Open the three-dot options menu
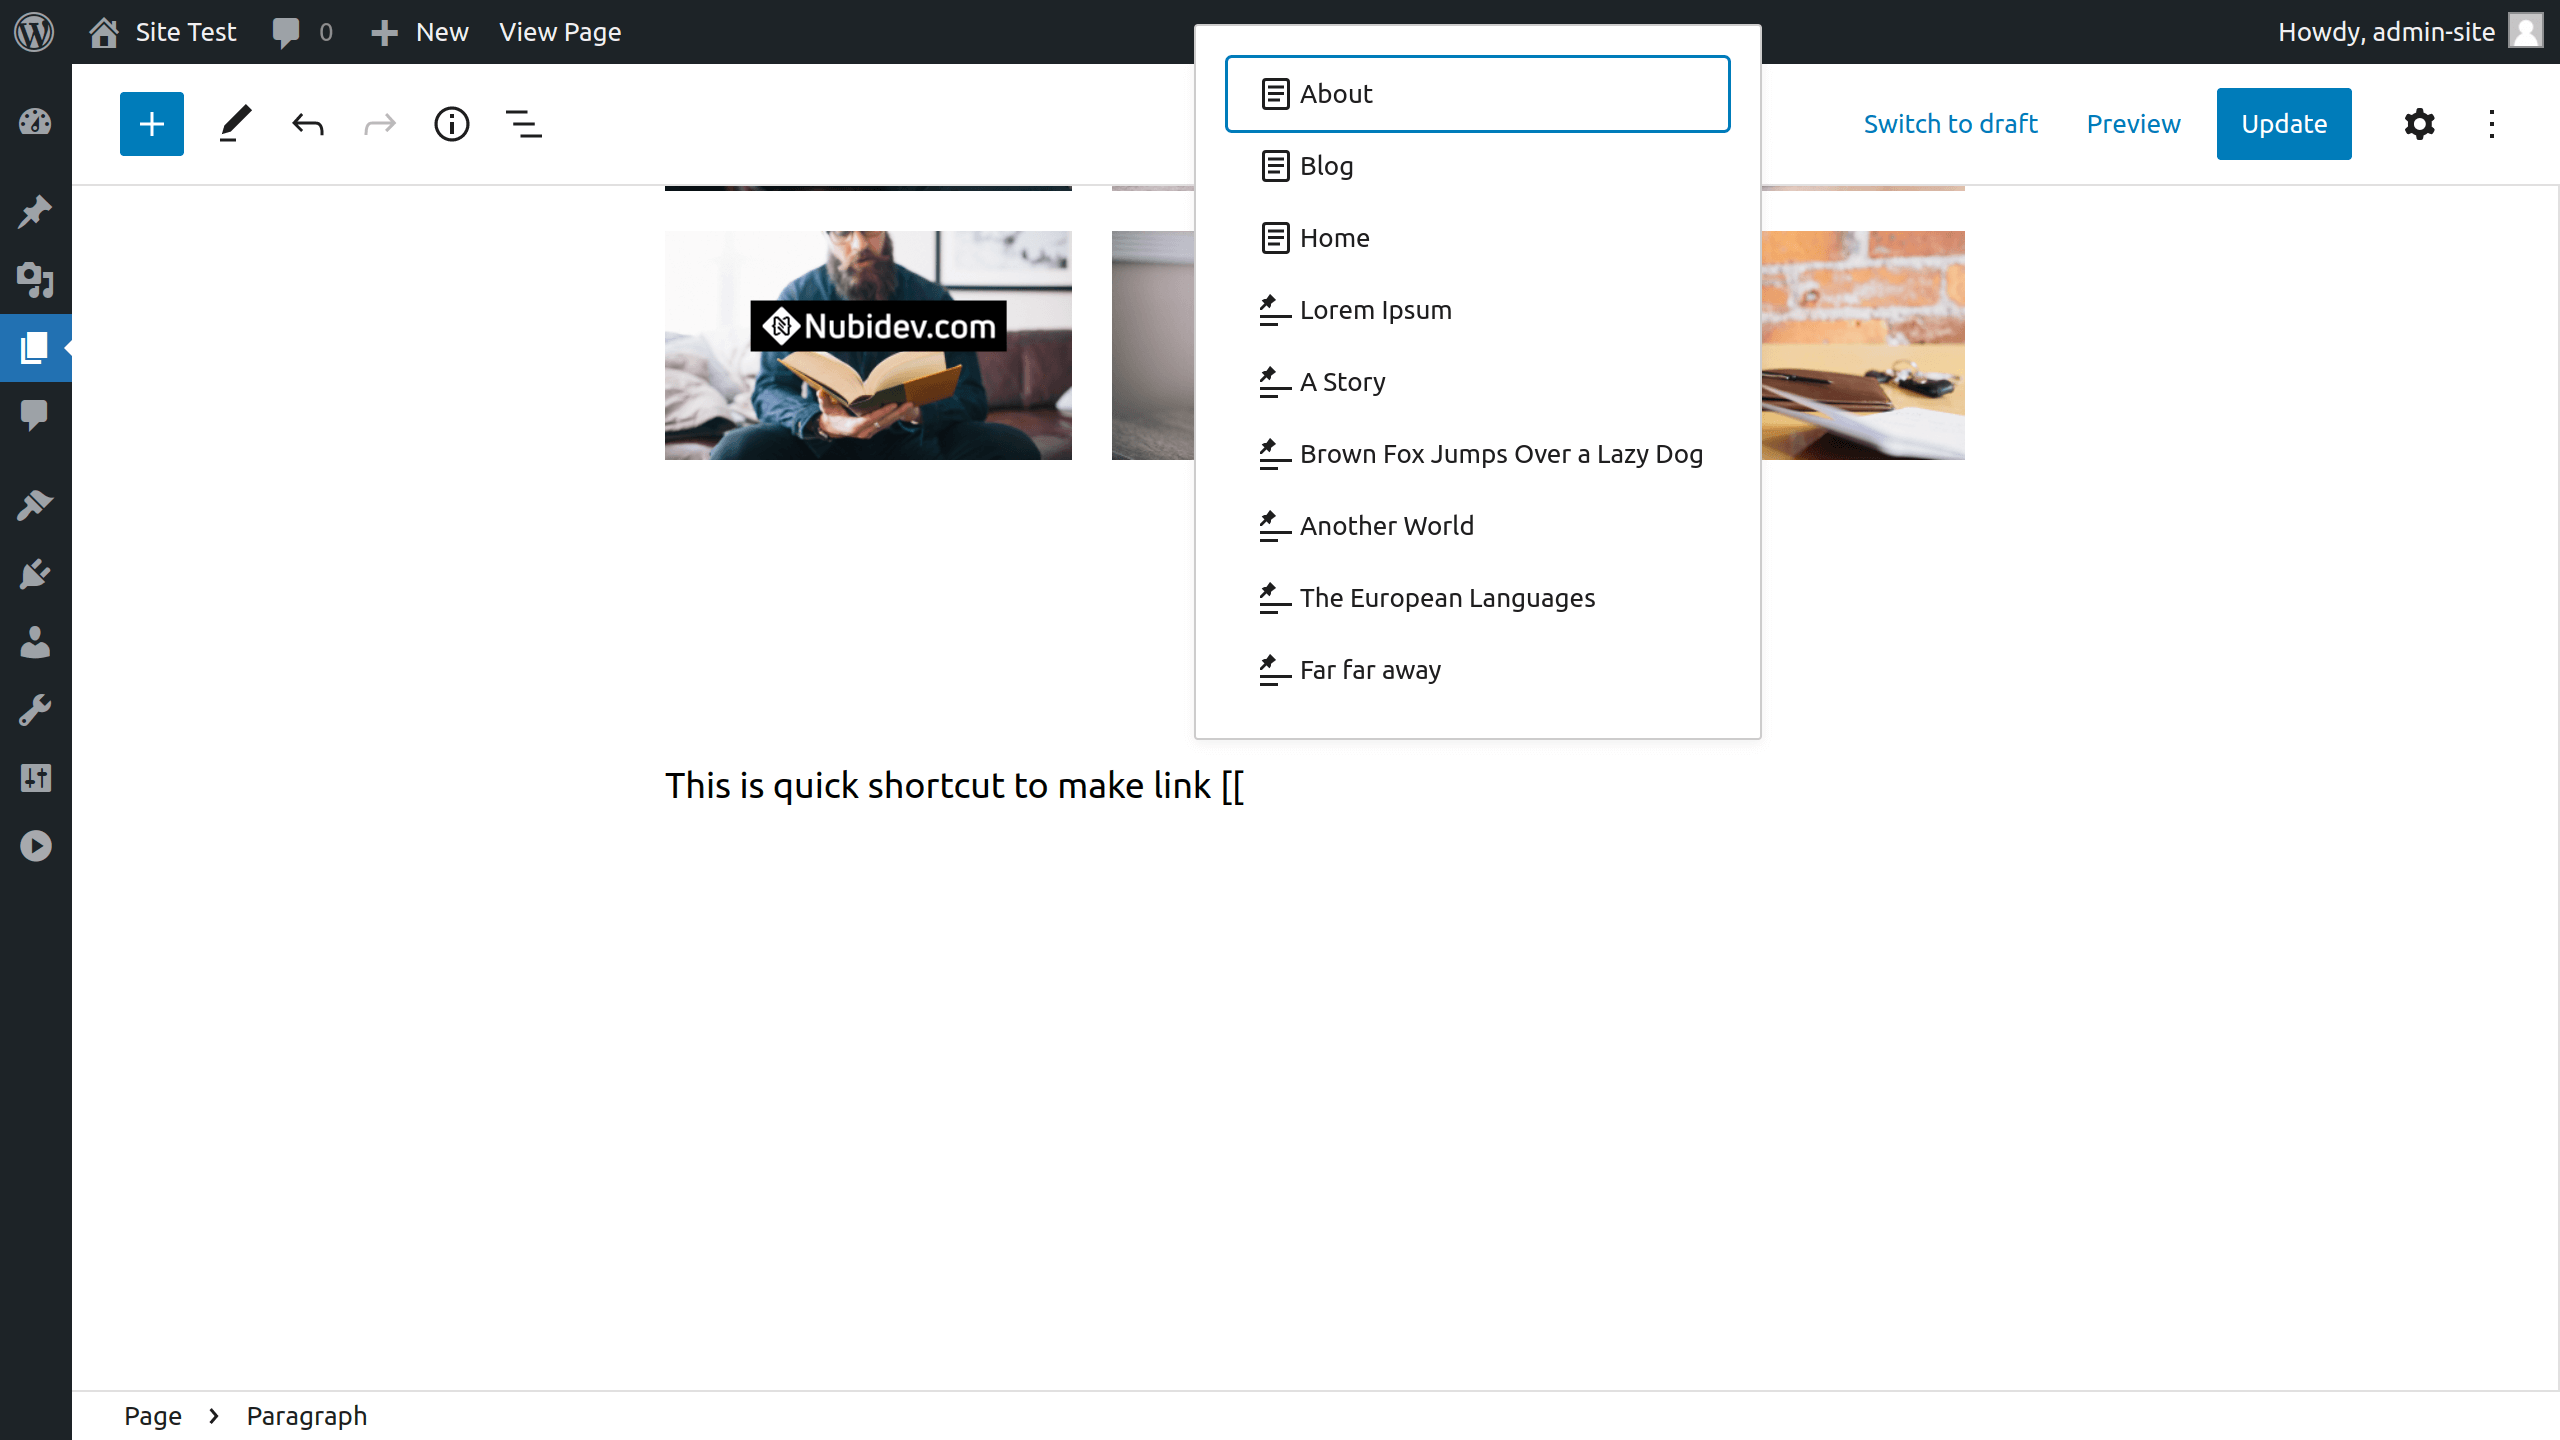This screenshot has width=2560, height=1440. pyautogui.click(x=2491, y=124)
